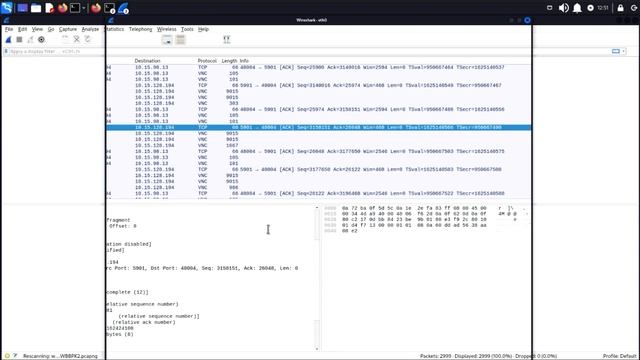Open the Kali applications menu
The image size is (640, 360).
click(7, 7)
